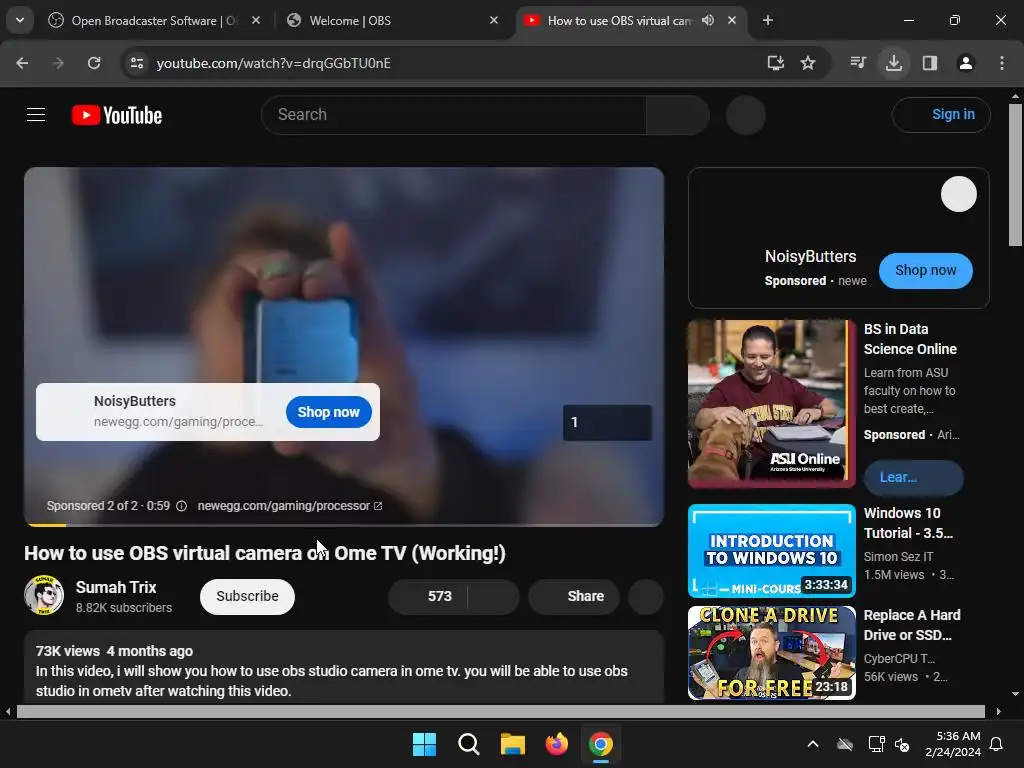Open Chrome profile icon

tap(966, 63)
